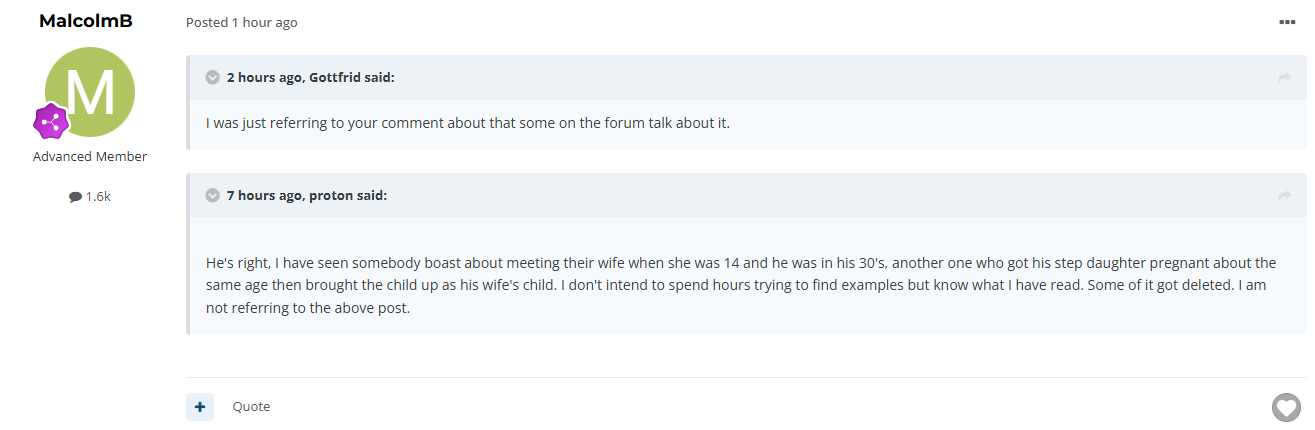Screen dimensions: 1315x430
Task: Open the post options ellipsis menu
Action: tap(1287, 22)
